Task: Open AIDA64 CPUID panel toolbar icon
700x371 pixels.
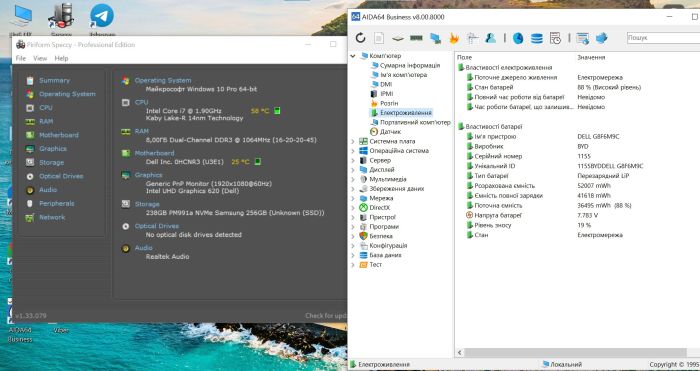Action: click(x=472, y=38)
